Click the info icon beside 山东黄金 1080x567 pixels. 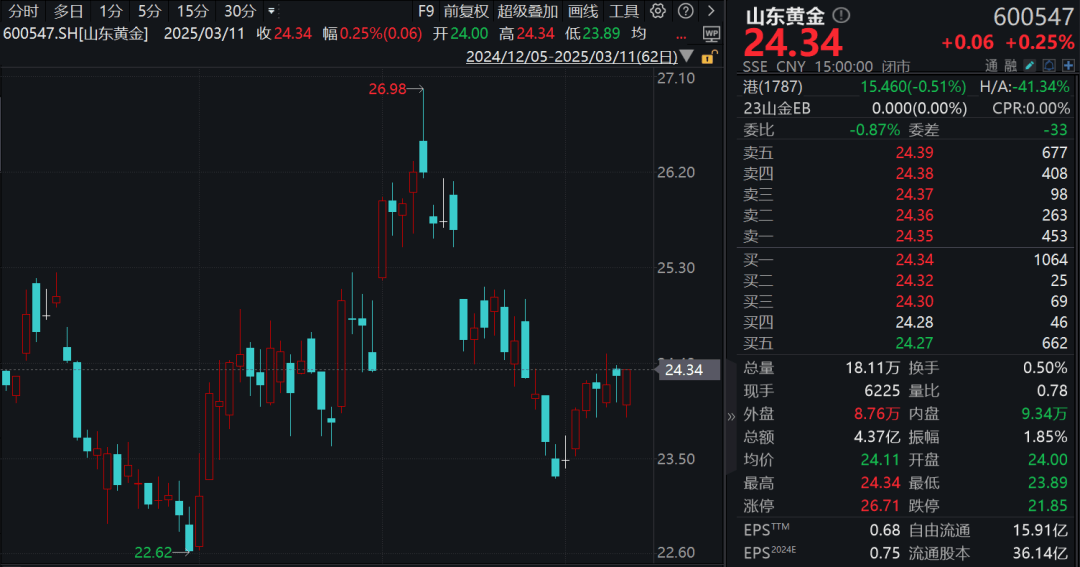[x=841, y=14]
